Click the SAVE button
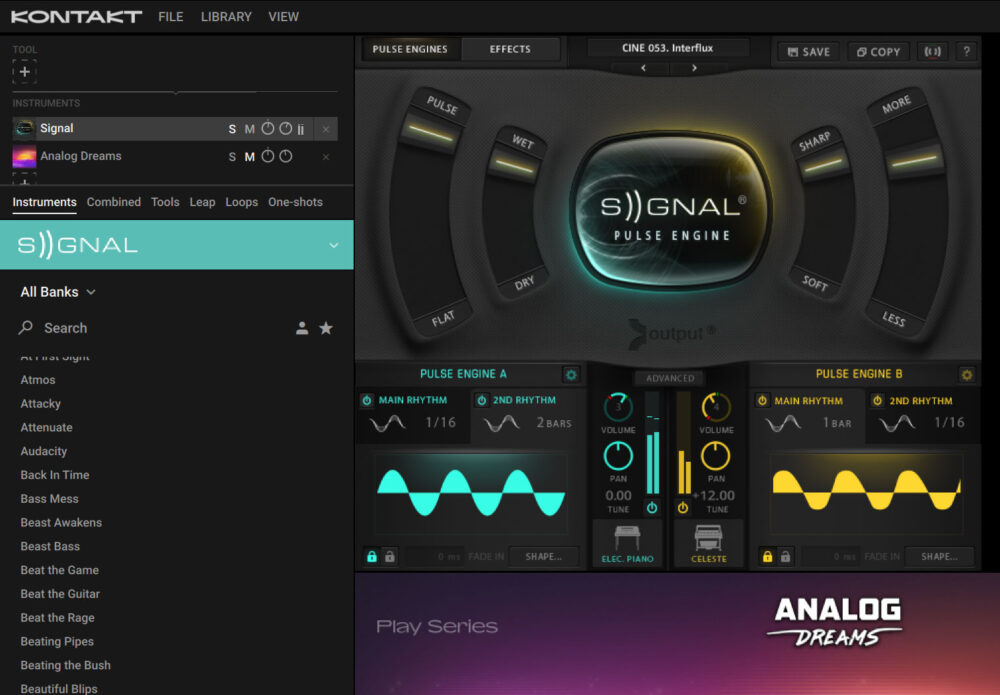This screenshot has height=695, width=1000. coord(809,52)
